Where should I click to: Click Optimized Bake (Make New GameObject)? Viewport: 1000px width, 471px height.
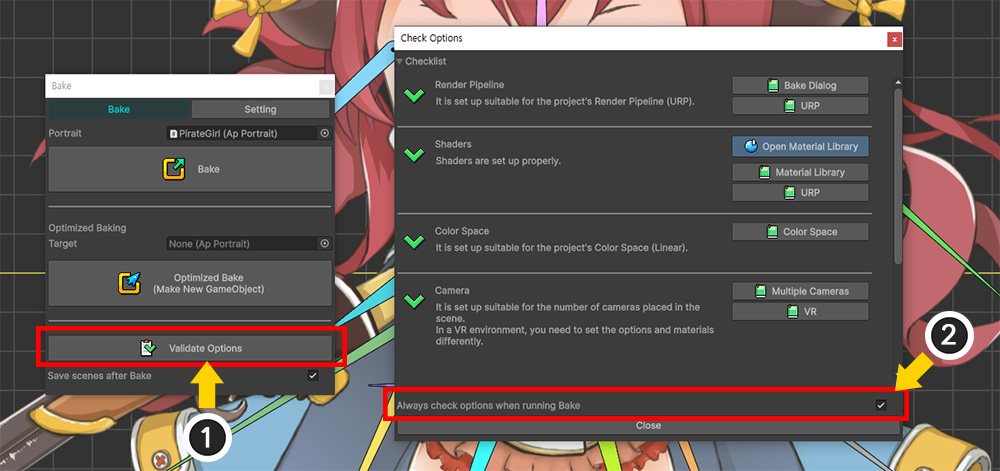pos(190,284)
